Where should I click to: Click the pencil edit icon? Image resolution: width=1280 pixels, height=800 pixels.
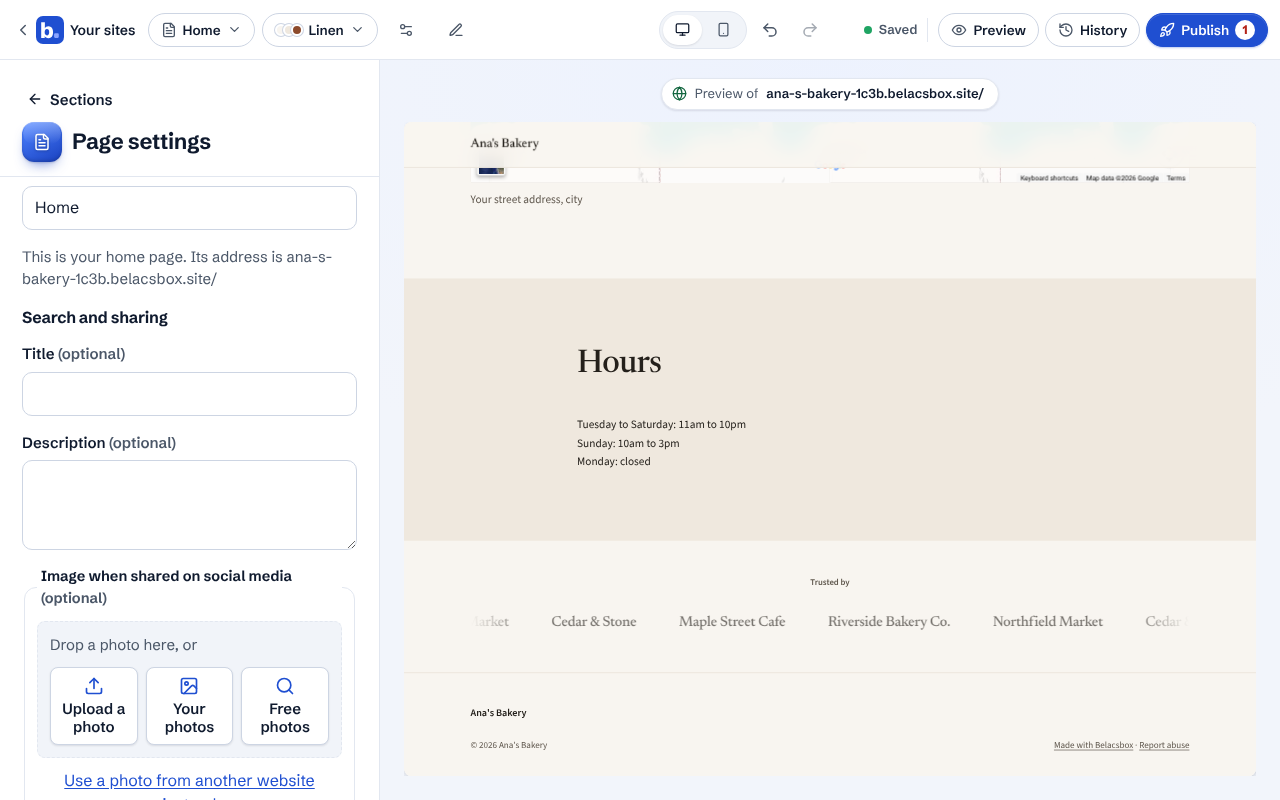[x=456, y=30]
